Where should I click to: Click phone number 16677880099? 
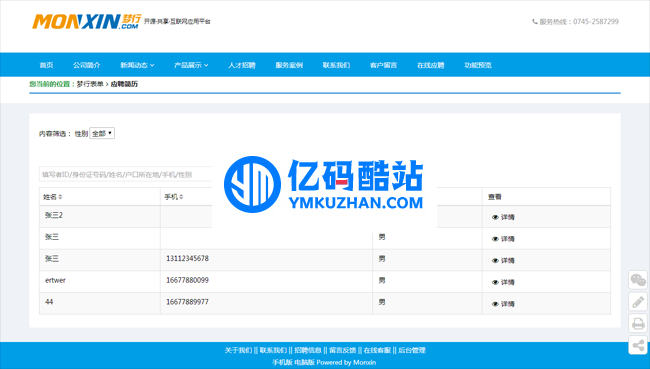187,280
